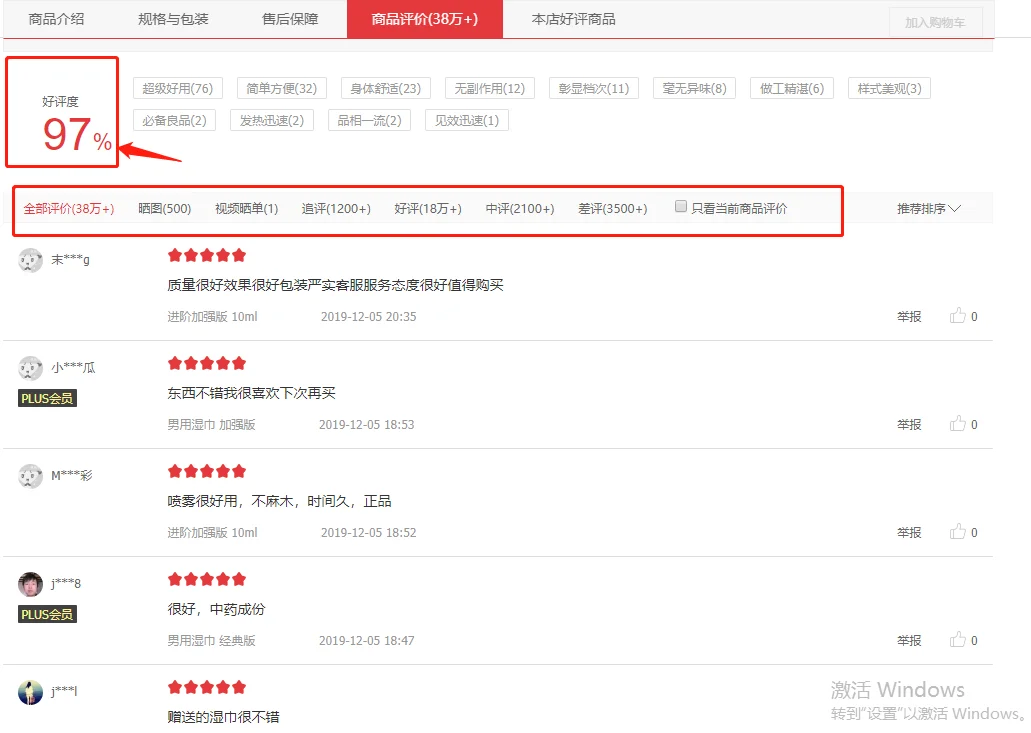Click timestamp 2019-12-05 18:47
Viewport: 1031px width, 733px height.
tap(367, 640)
